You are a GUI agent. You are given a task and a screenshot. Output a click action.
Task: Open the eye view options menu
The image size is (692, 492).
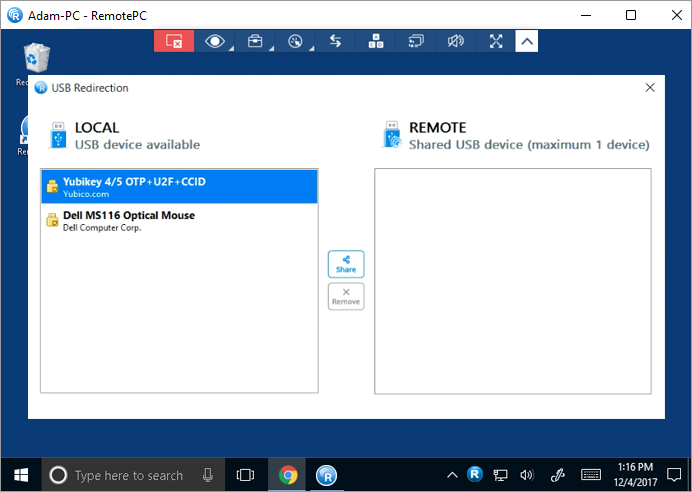[x=214, y=41]
